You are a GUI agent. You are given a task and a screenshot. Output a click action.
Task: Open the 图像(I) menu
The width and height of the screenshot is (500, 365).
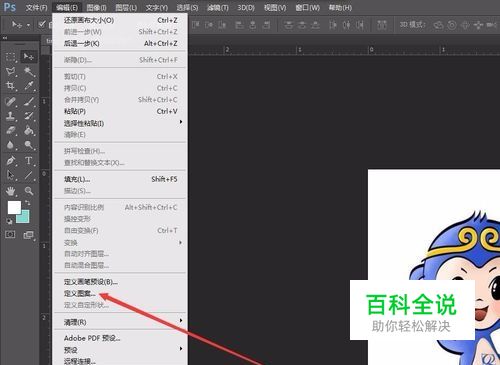pyautogui.click(x=96, y=7)
